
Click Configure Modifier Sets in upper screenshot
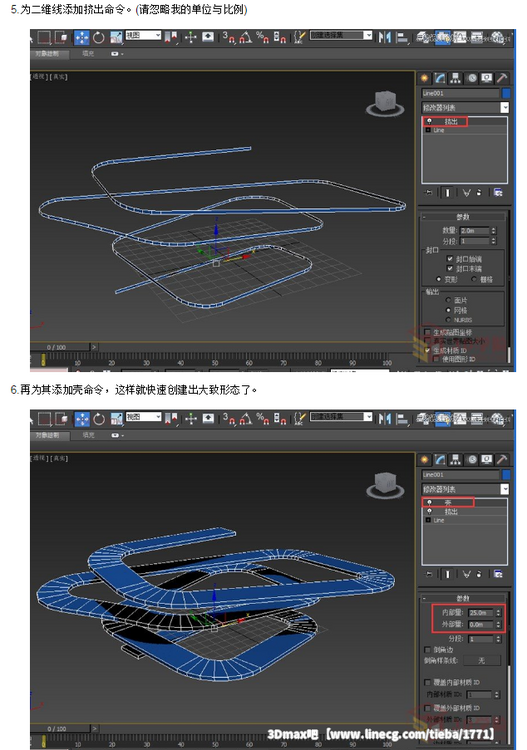coord(498,192)
